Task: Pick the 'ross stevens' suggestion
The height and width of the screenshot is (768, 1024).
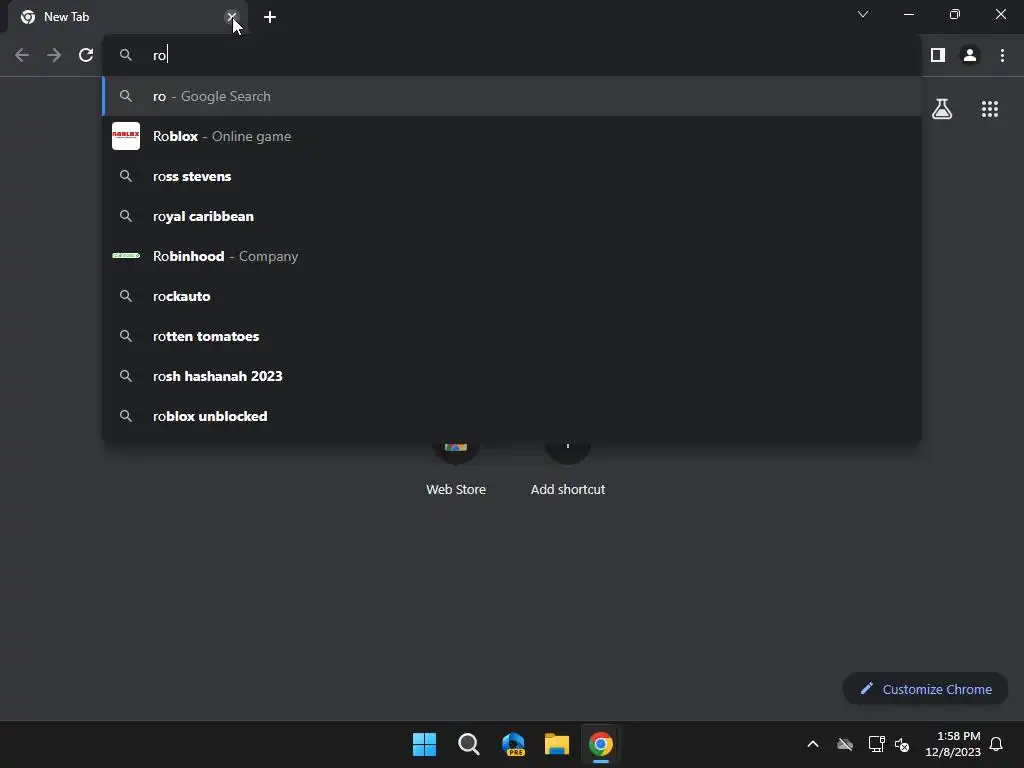Action: tap(512, 176)
